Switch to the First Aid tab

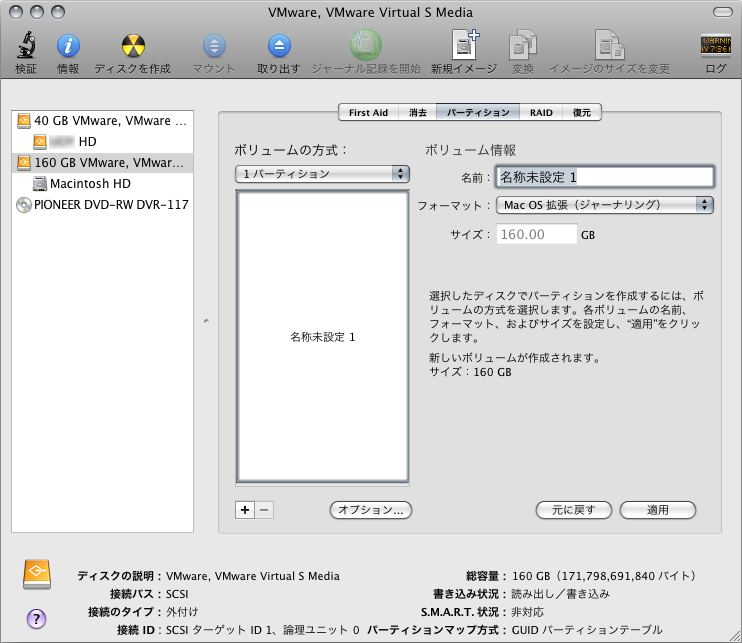pos(367,113)
